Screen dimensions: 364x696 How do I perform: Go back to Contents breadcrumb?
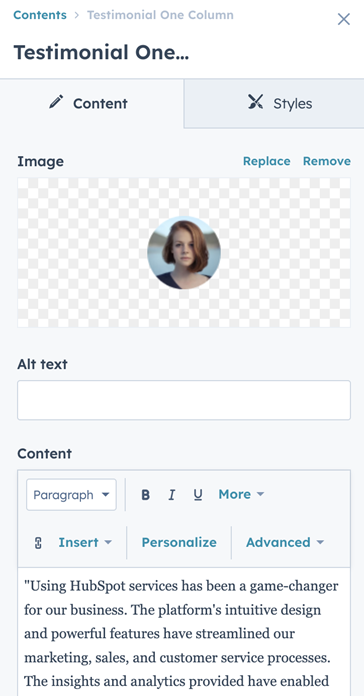point(40,15)
